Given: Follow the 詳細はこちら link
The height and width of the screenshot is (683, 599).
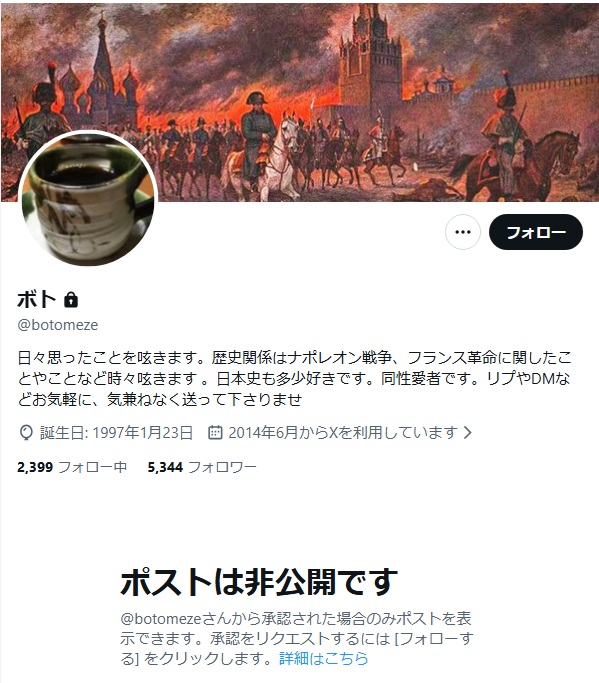Looking at the screenshot, I should click(324, 658).
